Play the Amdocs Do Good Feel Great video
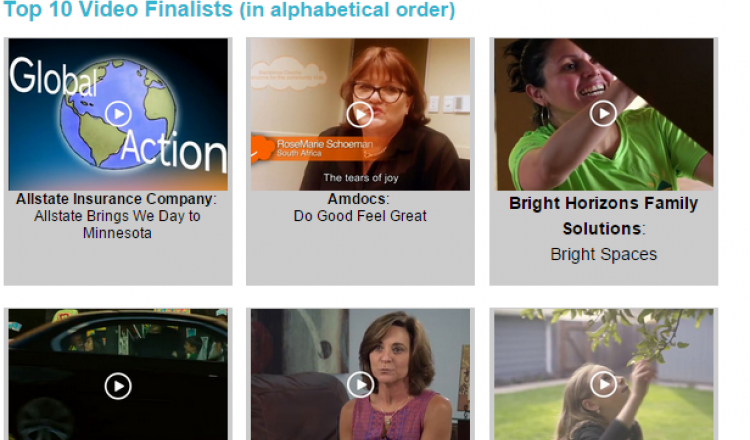 (x=360, y=114)
